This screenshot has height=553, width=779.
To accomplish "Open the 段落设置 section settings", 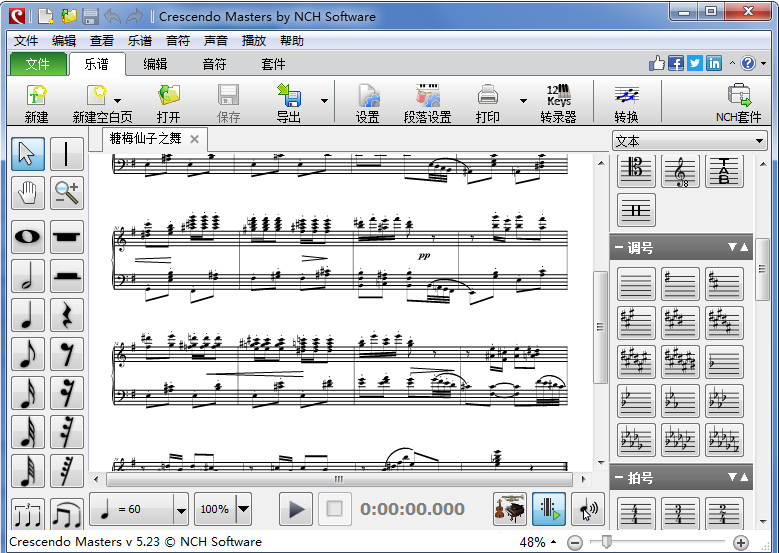I will [x=428, y=103].
